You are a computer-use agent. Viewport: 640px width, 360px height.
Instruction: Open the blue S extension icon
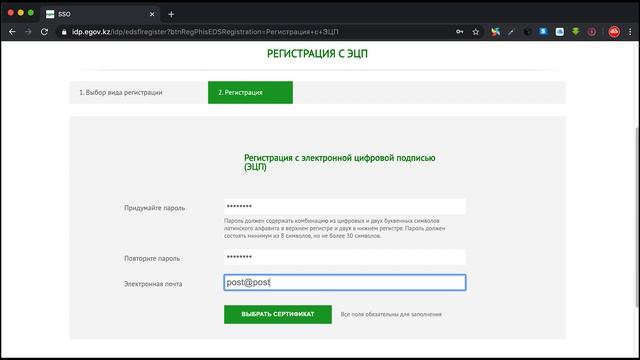coord(543,31)
